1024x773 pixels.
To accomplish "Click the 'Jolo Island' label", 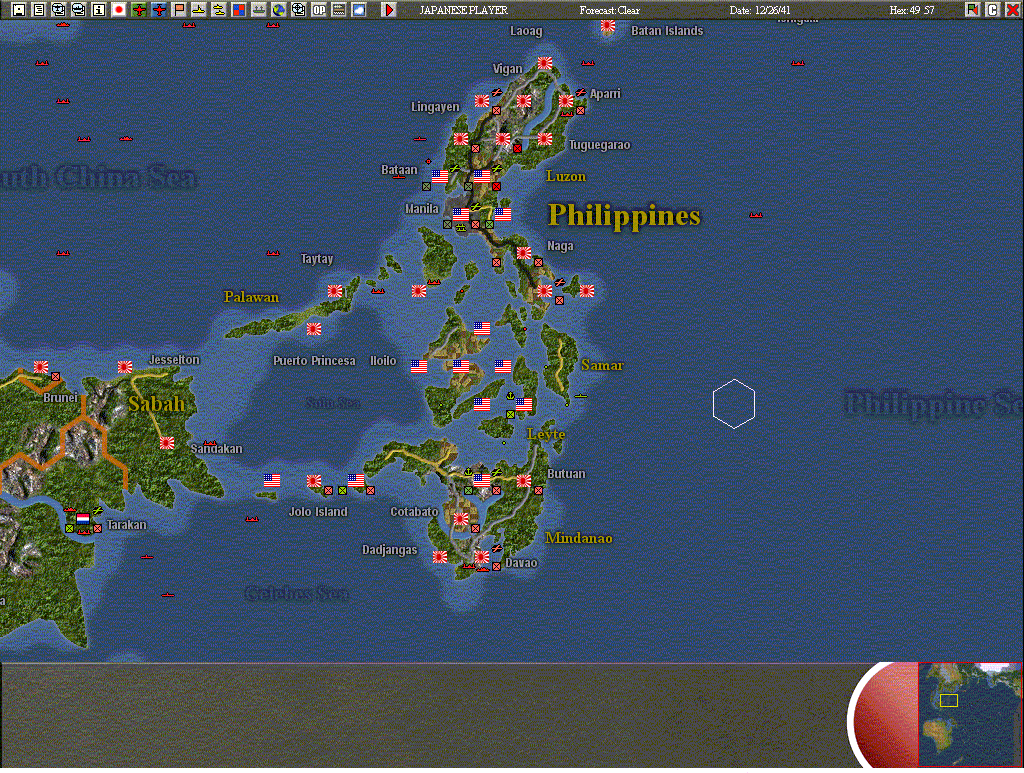I will 318,512.
